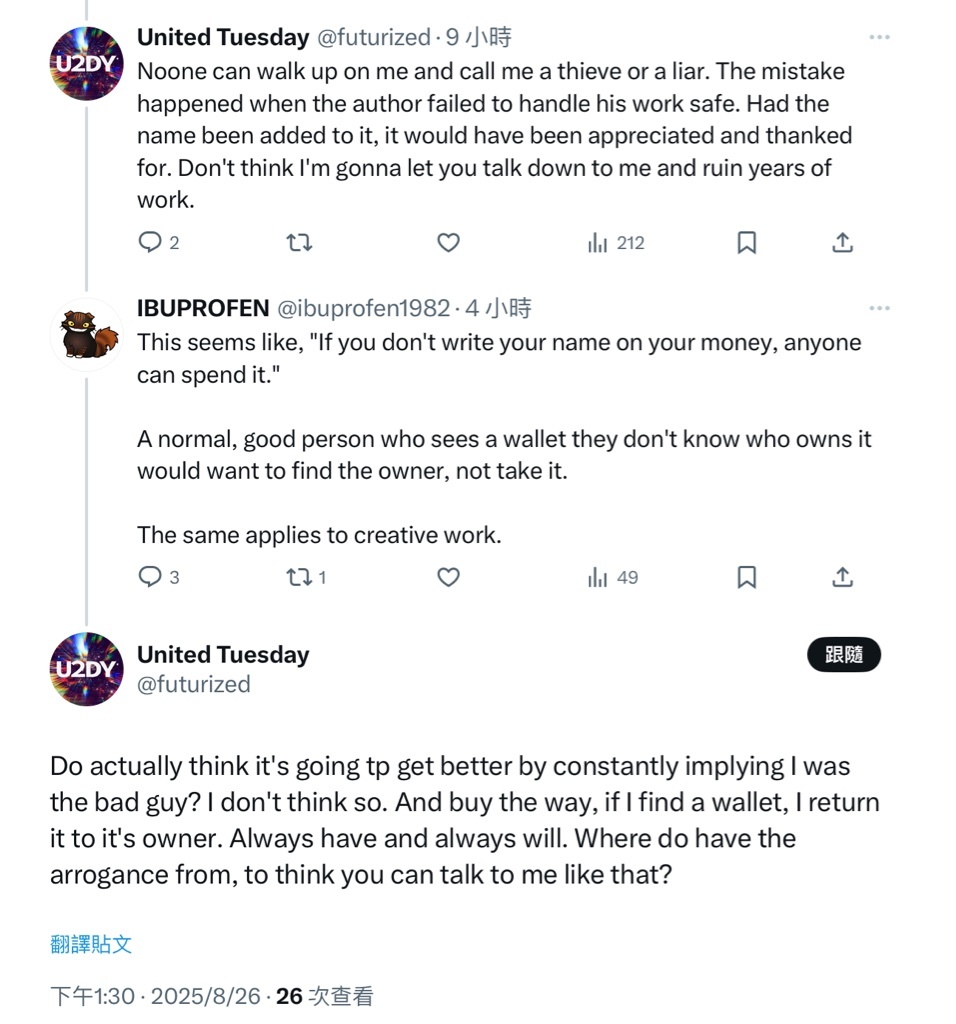Retweet IBUPROFEN's wallet analogy tweet
This screenshot has height=1024, width=956.
[299, 577]
